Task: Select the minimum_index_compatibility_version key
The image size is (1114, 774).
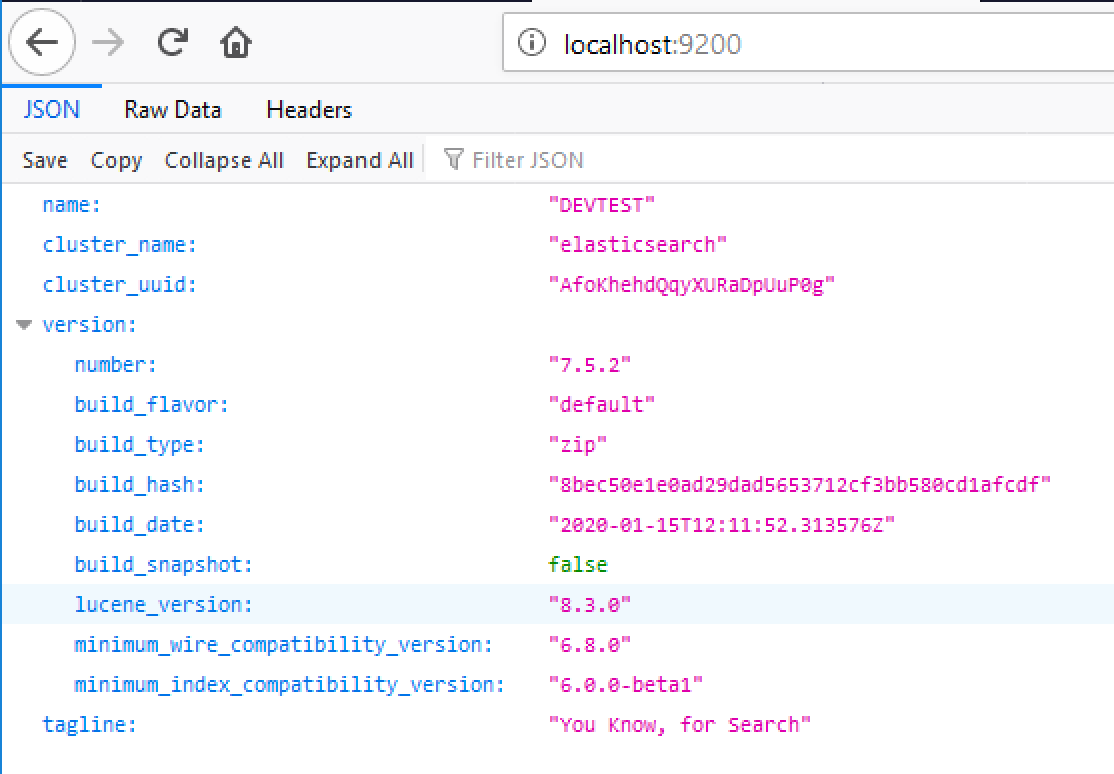Action: 289,684
